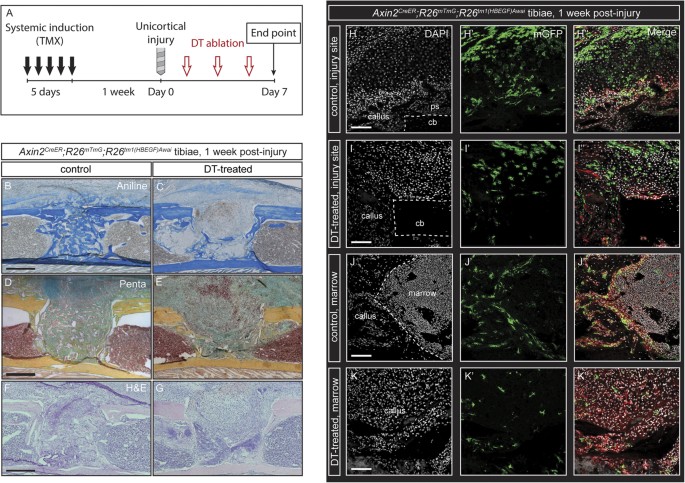Screen dimensions: 685x483
Task: Select the '(TMX)' text
Action: (50, 41)
